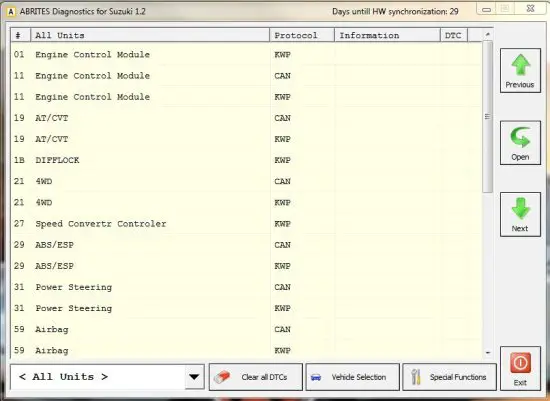Click the scrollbar down arrow
This screenshot has height=401, width=550.
[x=488, y=353]
